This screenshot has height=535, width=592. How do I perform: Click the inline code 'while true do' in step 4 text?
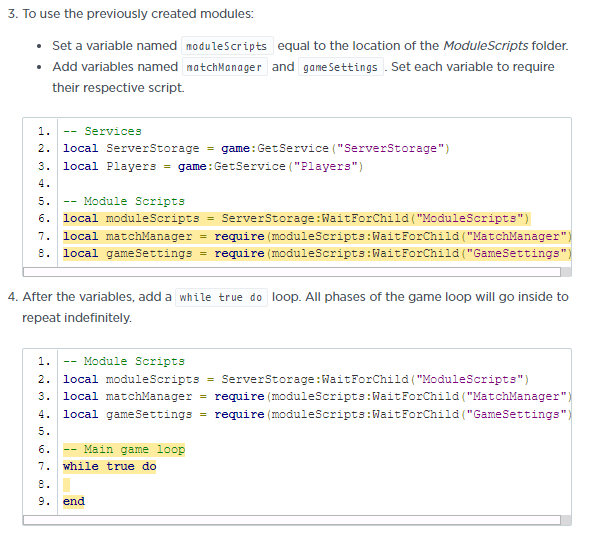[221, 298]
